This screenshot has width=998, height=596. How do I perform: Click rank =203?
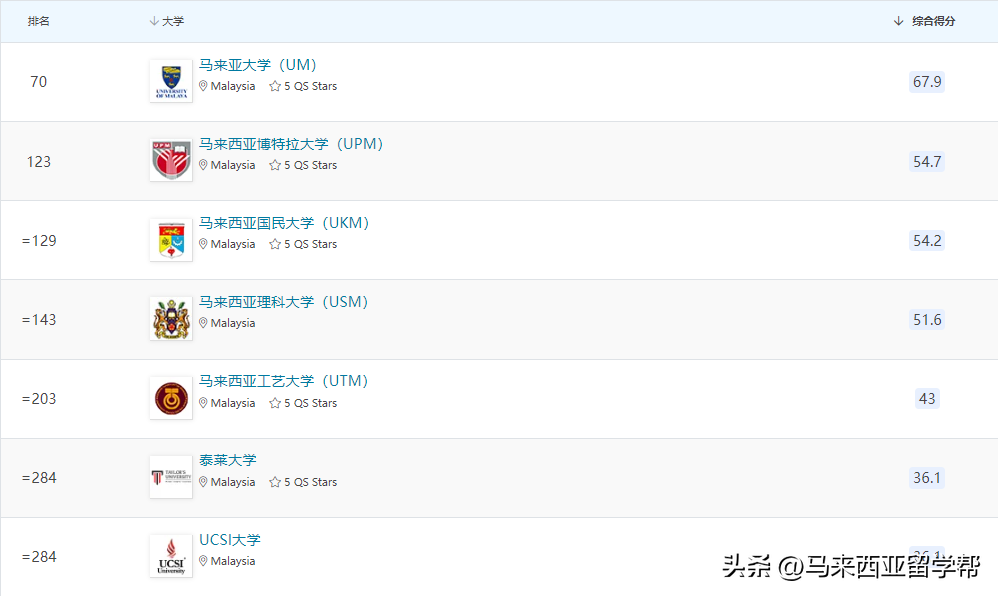coord(39,399)
